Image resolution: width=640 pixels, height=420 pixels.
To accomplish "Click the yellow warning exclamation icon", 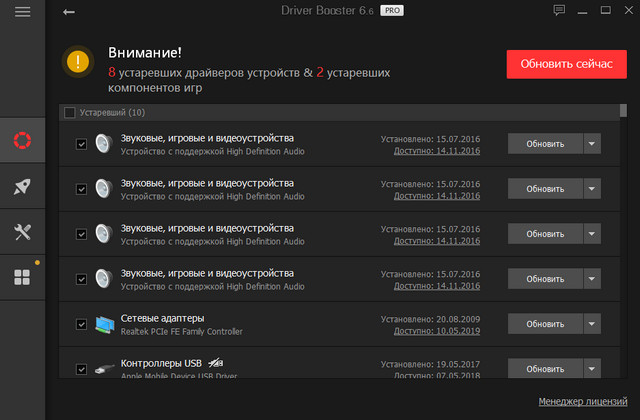I will click(78, 62).
